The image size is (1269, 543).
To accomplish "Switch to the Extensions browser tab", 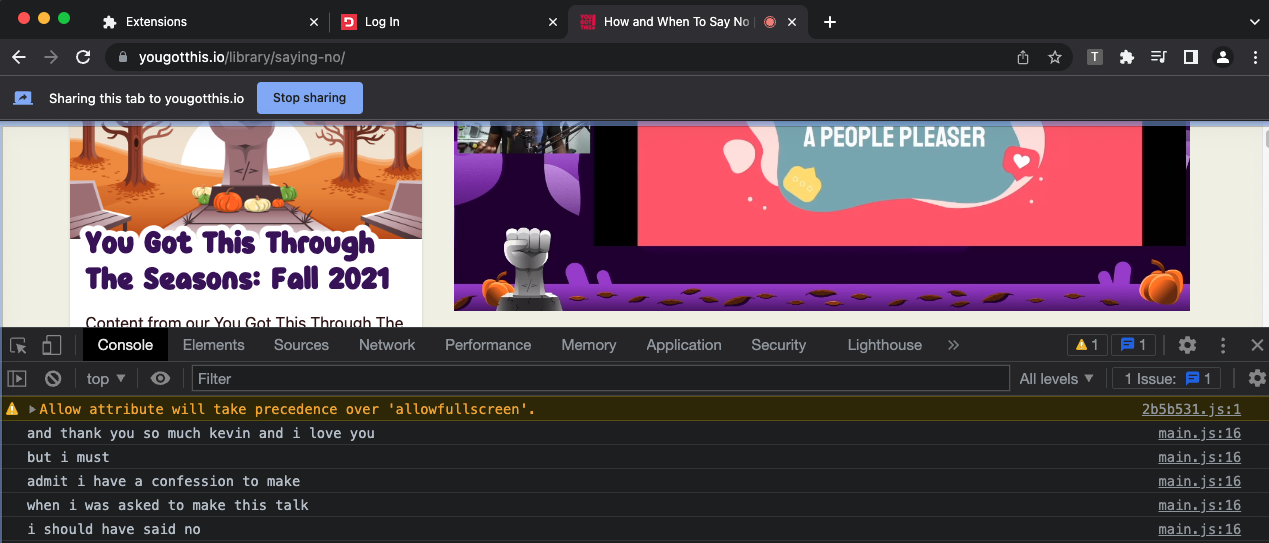I will [210, 22].
